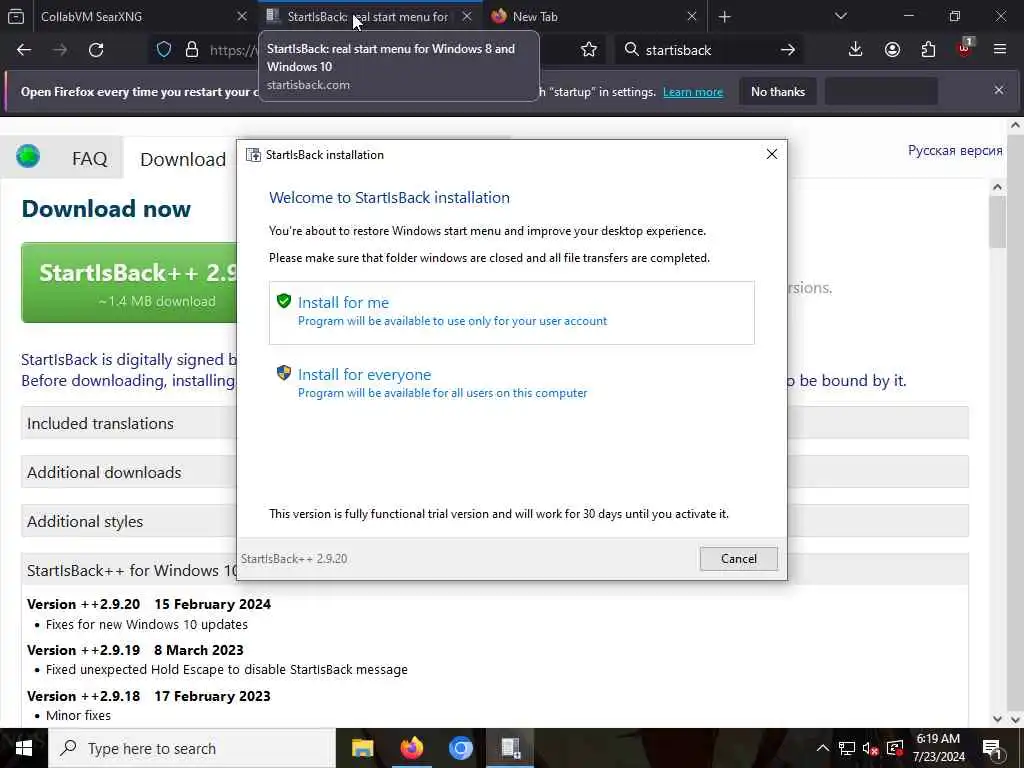This screenshot has width=1024, height=768.
Task: Cancel the StartIsBack installation
Action: point(739,558)
